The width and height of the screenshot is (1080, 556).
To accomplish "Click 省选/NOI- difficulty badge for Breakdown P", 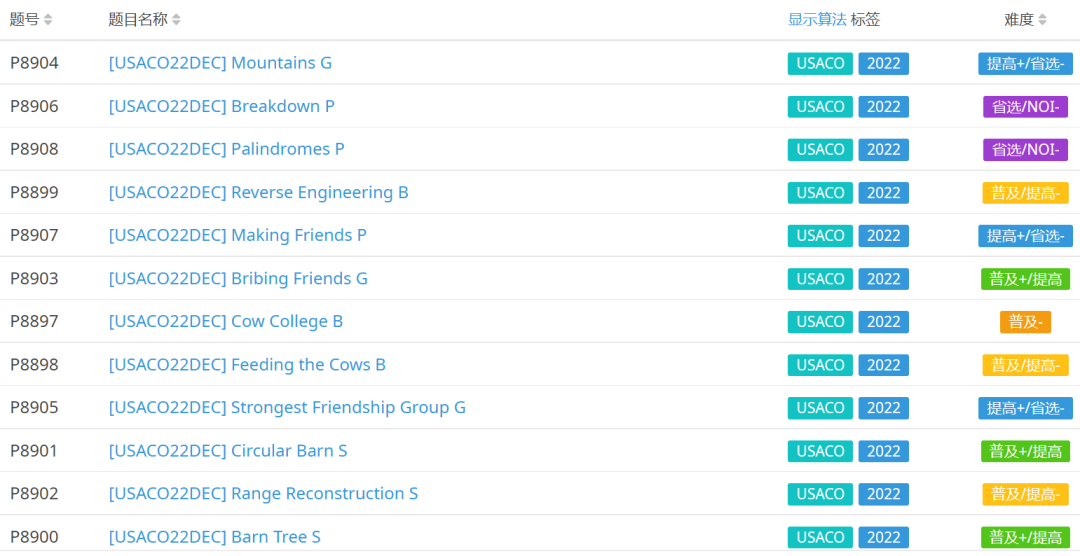I will 1025,106.
